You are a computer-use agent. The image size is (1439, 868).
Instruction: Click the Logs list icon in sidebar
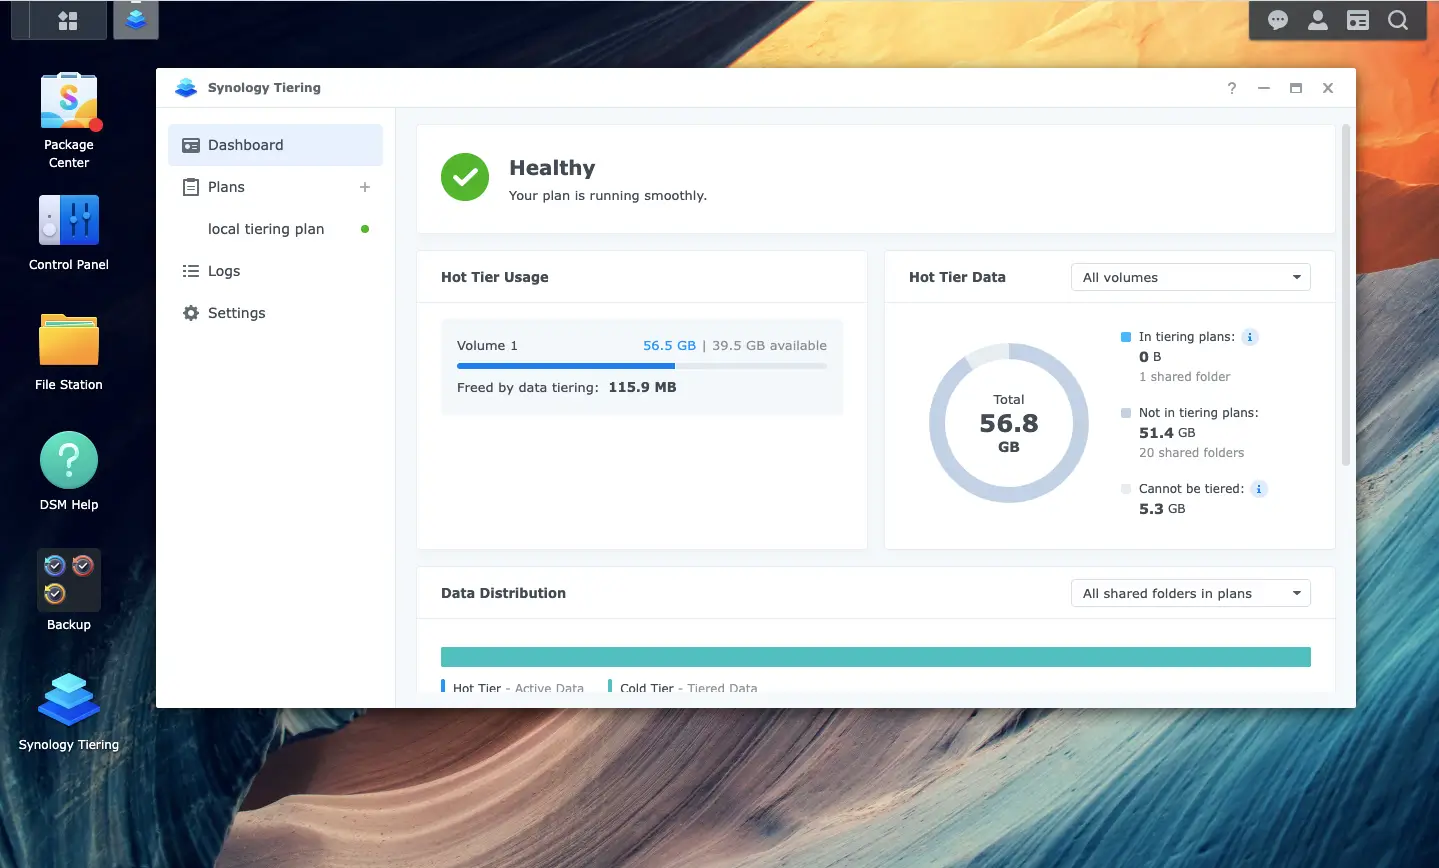(191, 271)
